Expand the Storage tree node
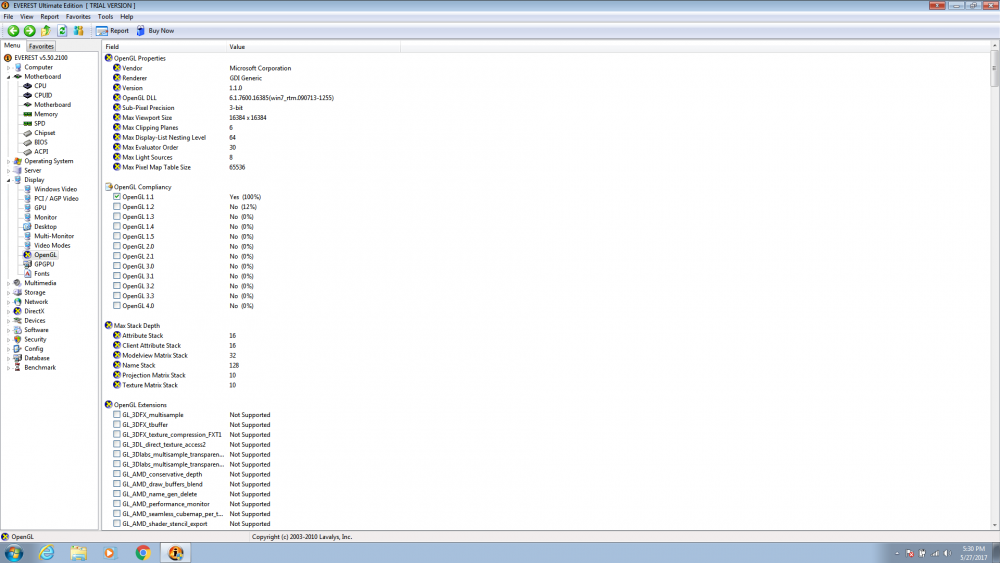 (8, 293)
